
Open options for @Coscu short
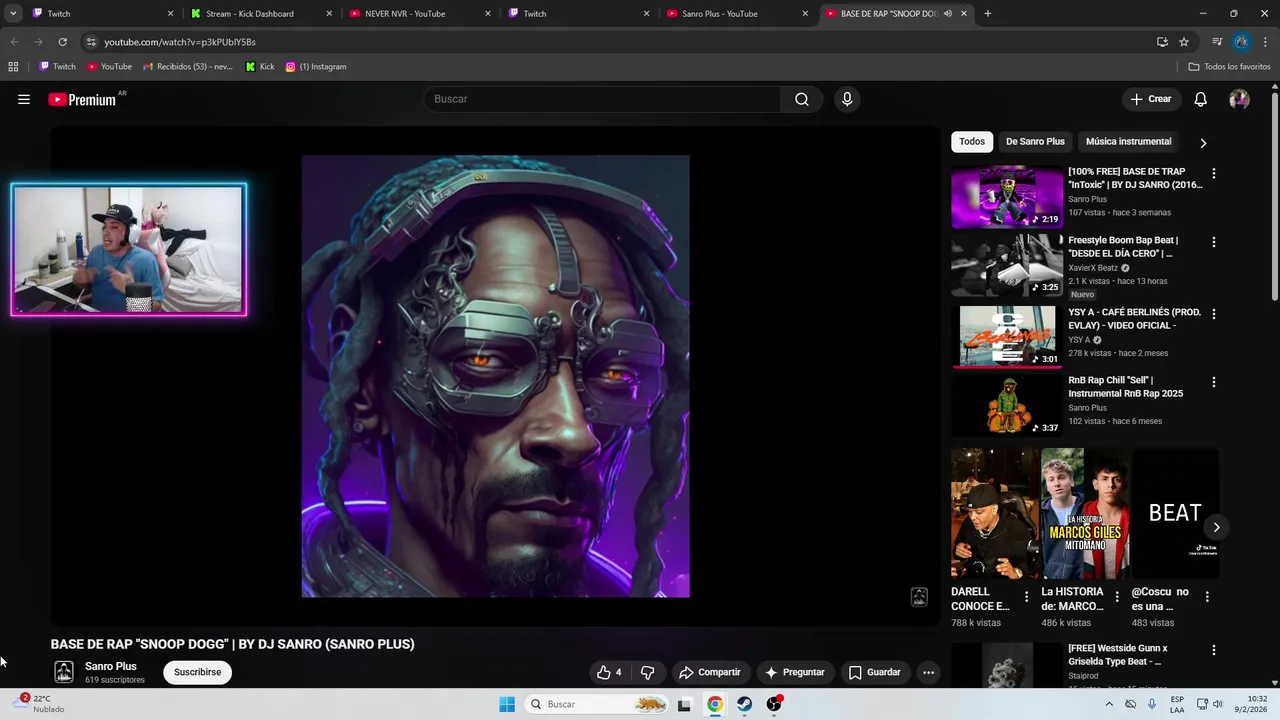(1206, 597)
